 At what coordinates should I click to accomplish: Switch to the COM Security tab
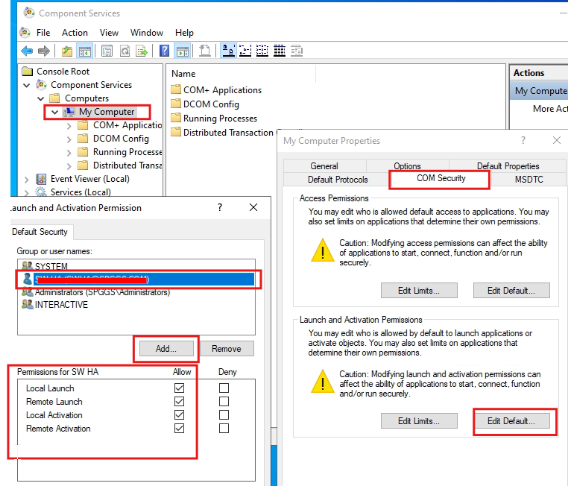[440, 178]
